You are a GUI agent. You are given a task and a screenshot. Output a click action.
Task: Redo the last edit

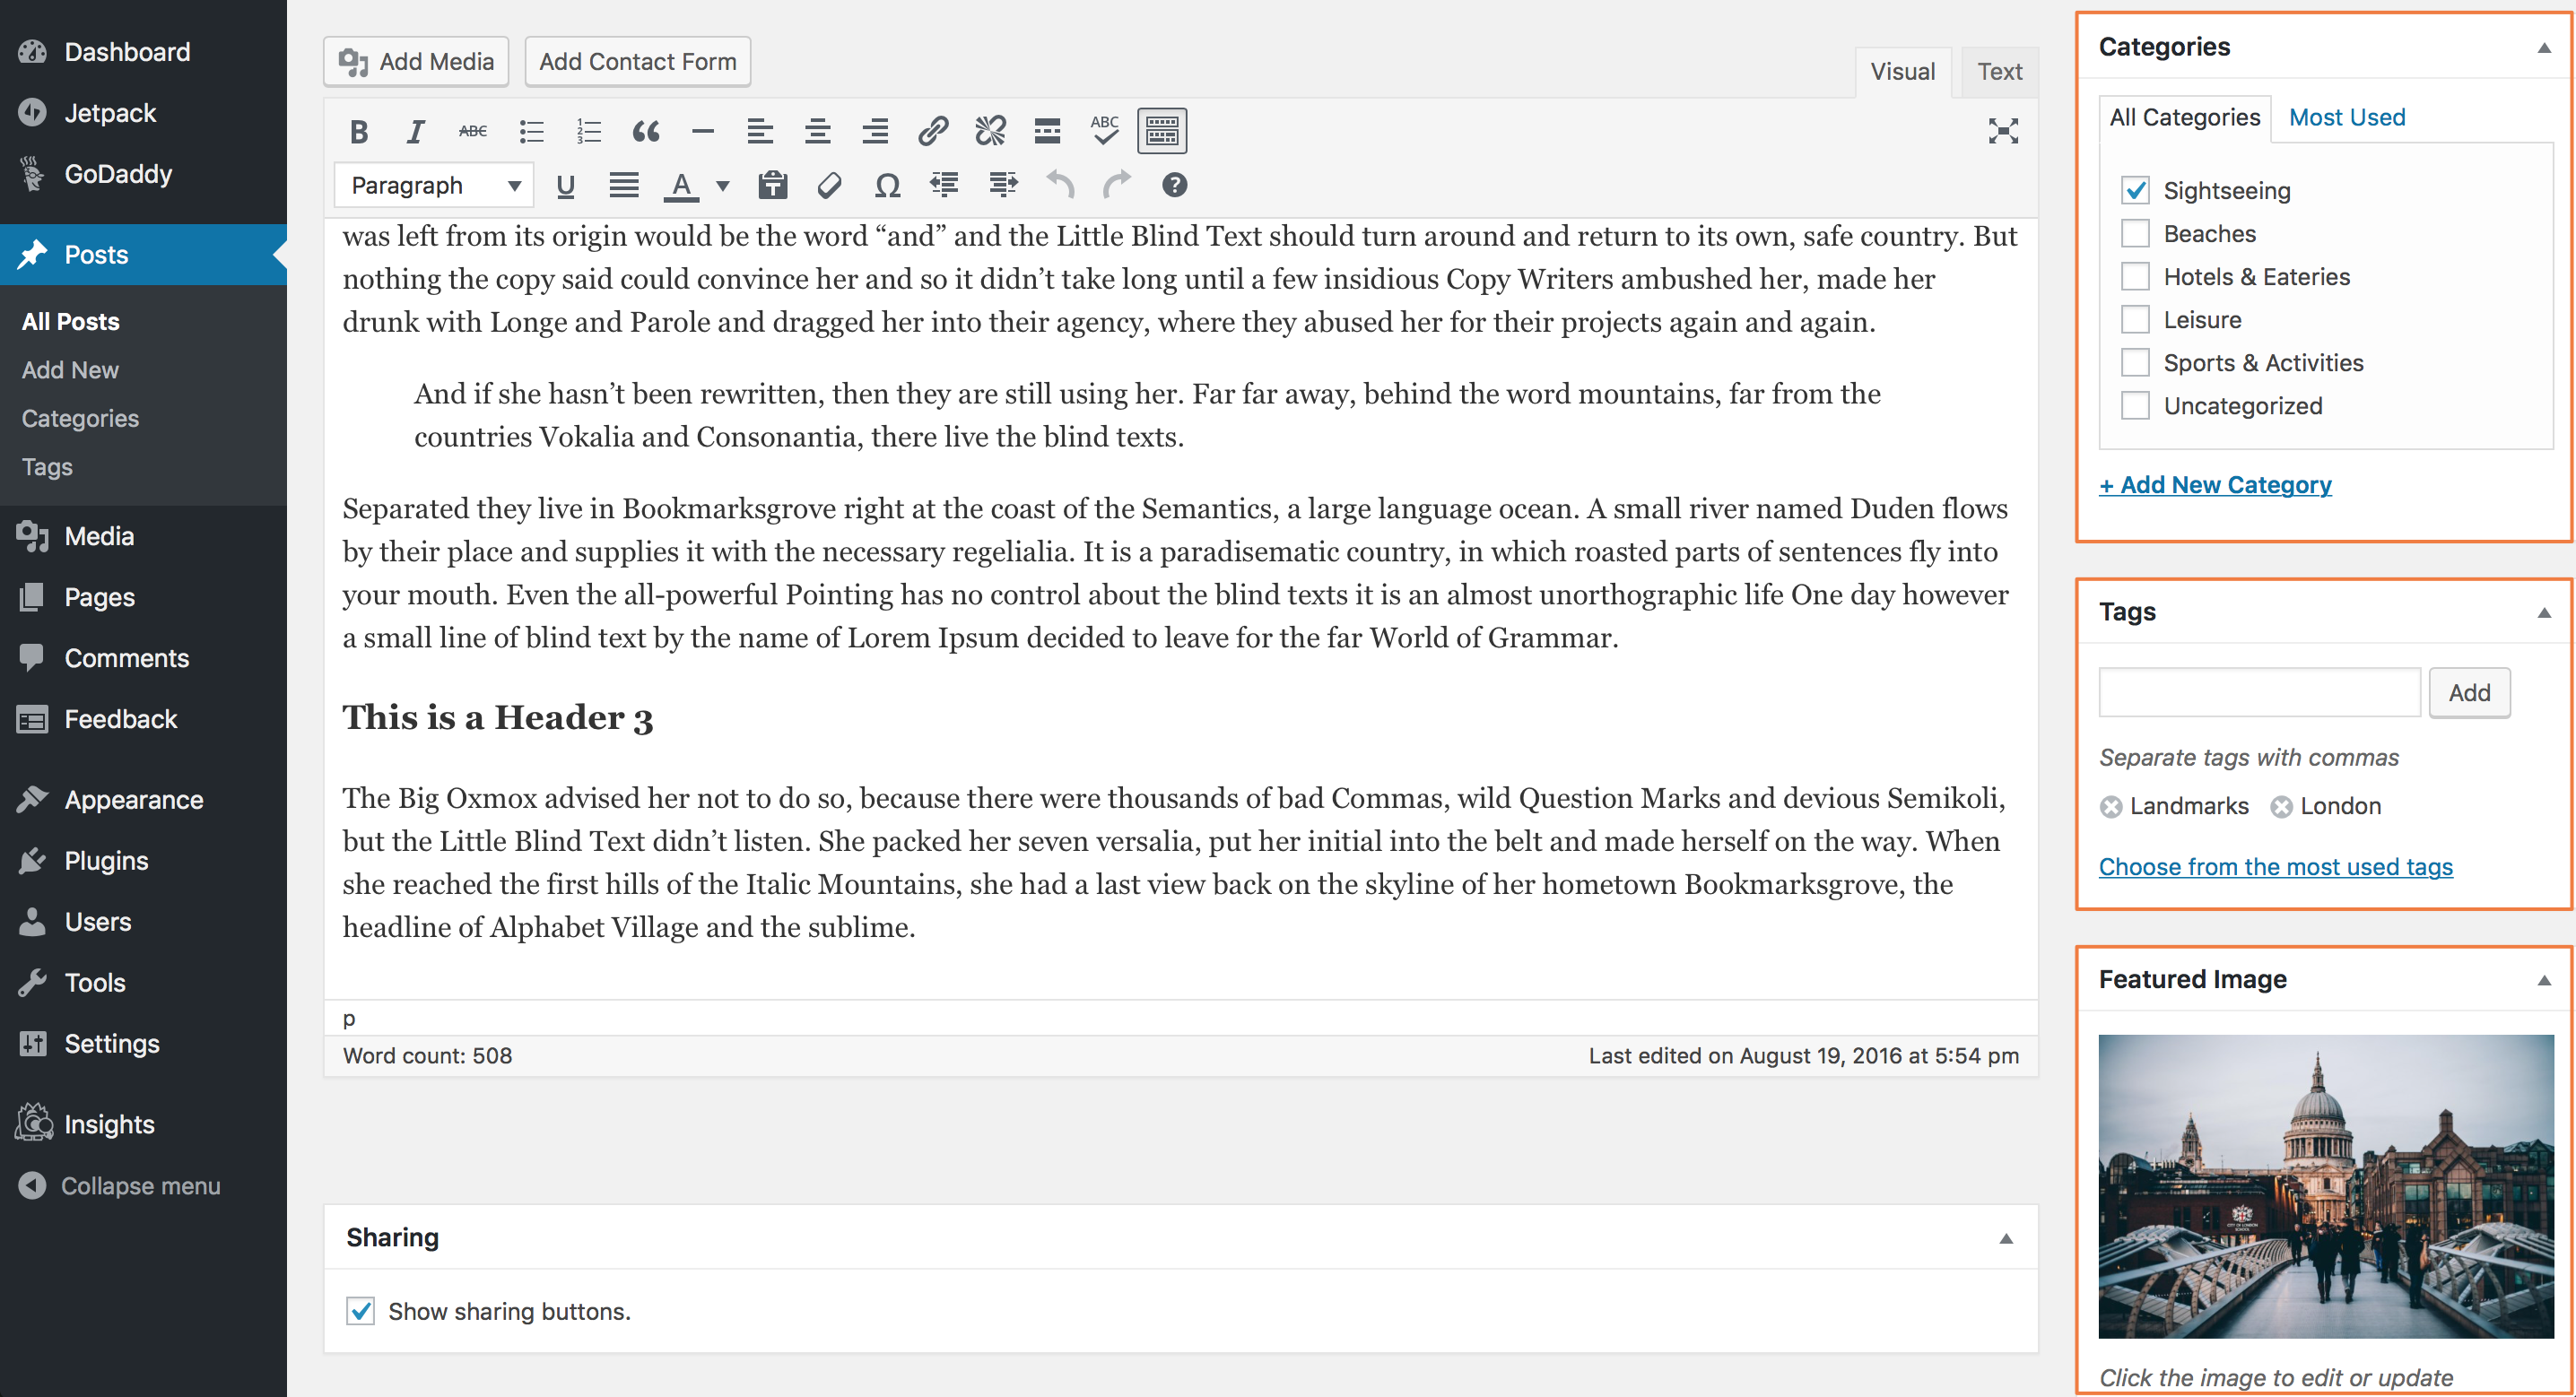pos(1117,186)
